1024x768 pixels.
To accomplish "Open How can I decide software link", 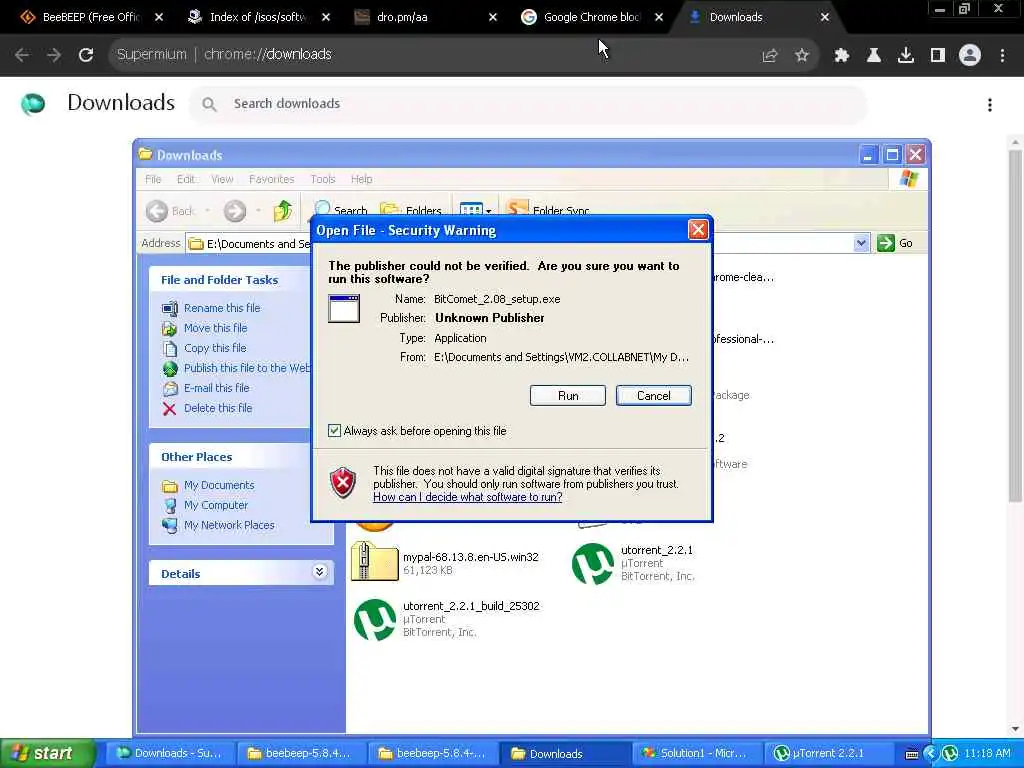I will [x=468, y=497].
